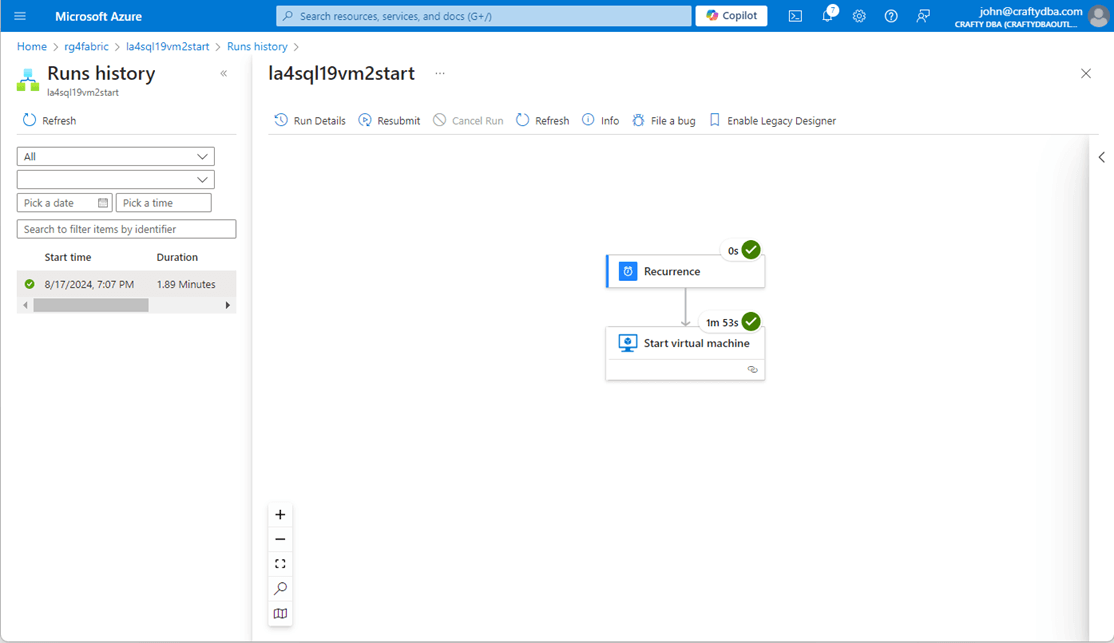The image size is (1114, 643).
Task: Open the canvas search magnifier
Action: click(x=281, y=588)
